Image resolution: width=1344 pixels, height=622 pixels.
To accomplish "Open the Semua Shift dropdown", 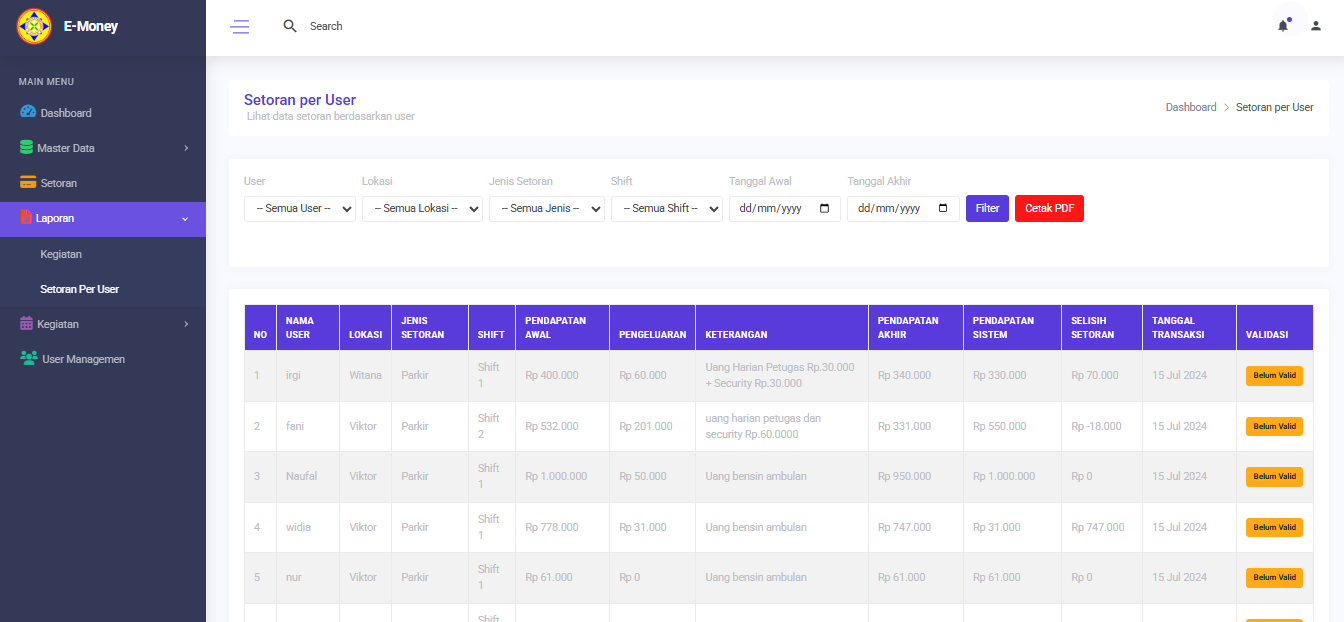I will pyautogui.click(x=666, y=209).
